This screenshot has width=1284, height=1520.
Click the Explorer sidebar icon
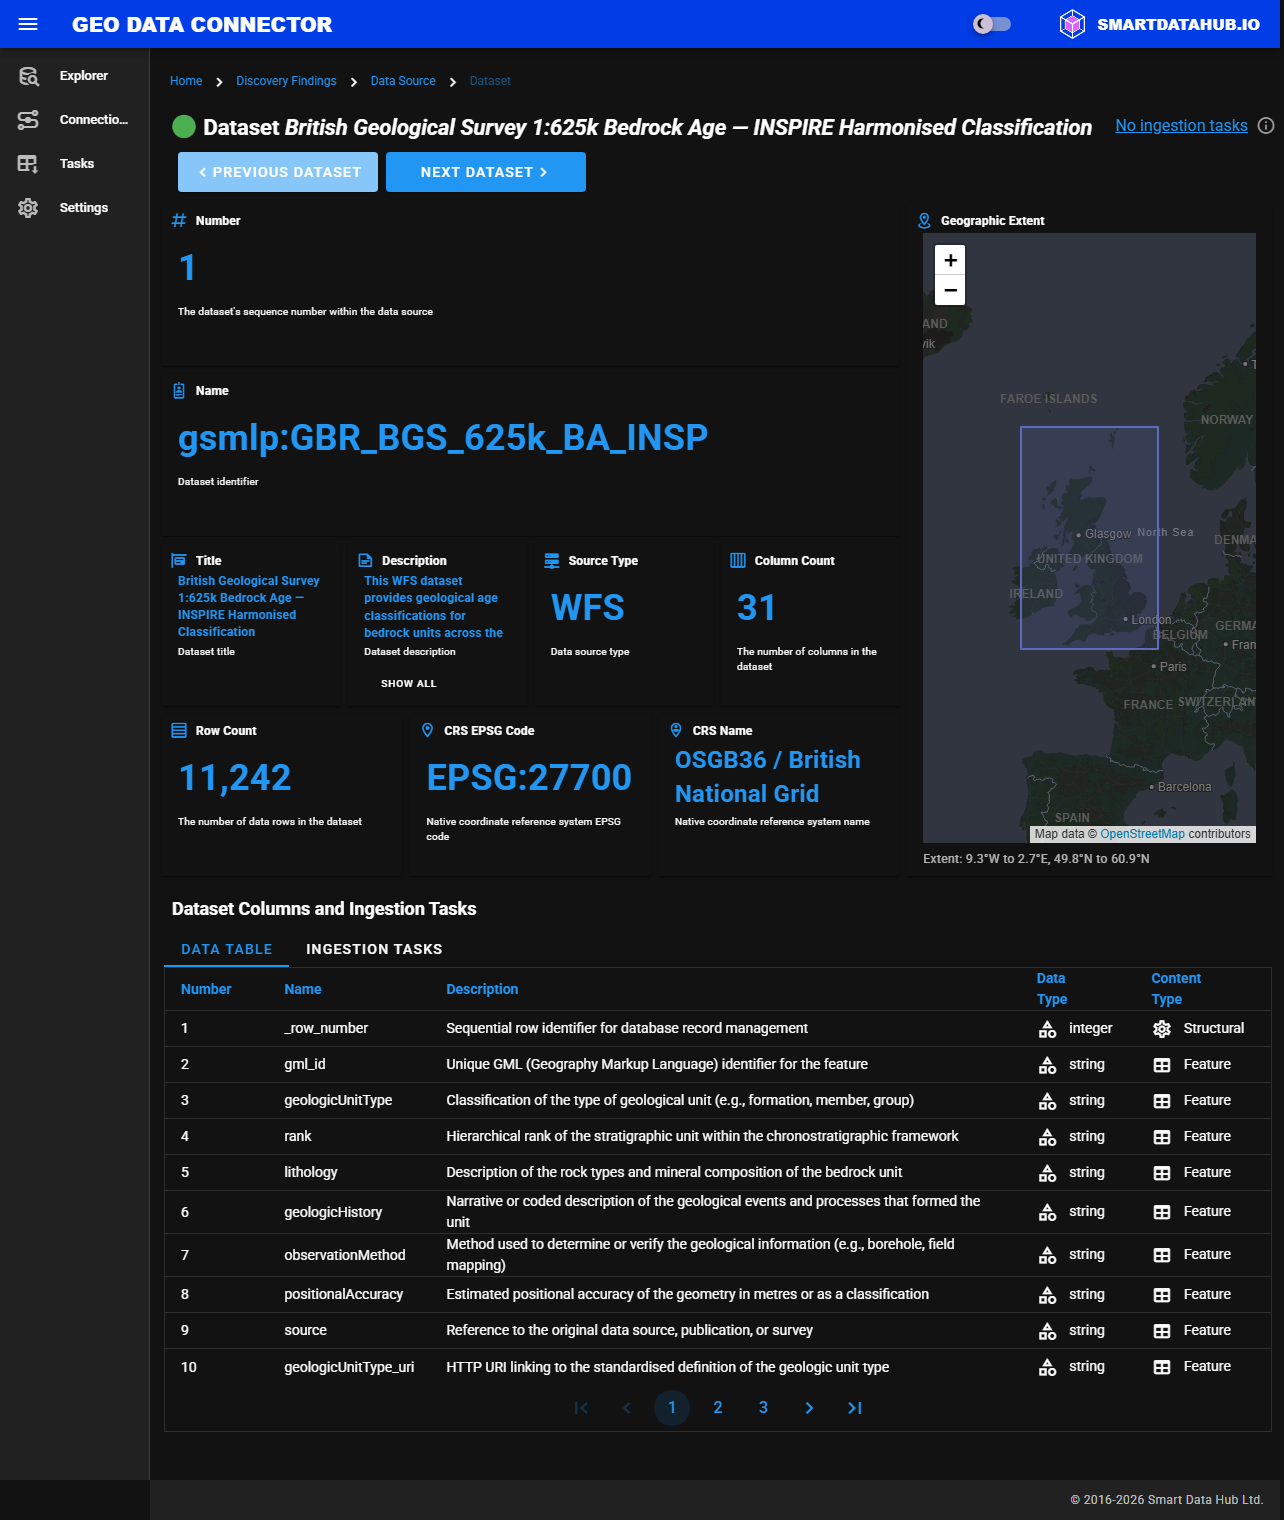pyautogui.click(x=28, y=76)
